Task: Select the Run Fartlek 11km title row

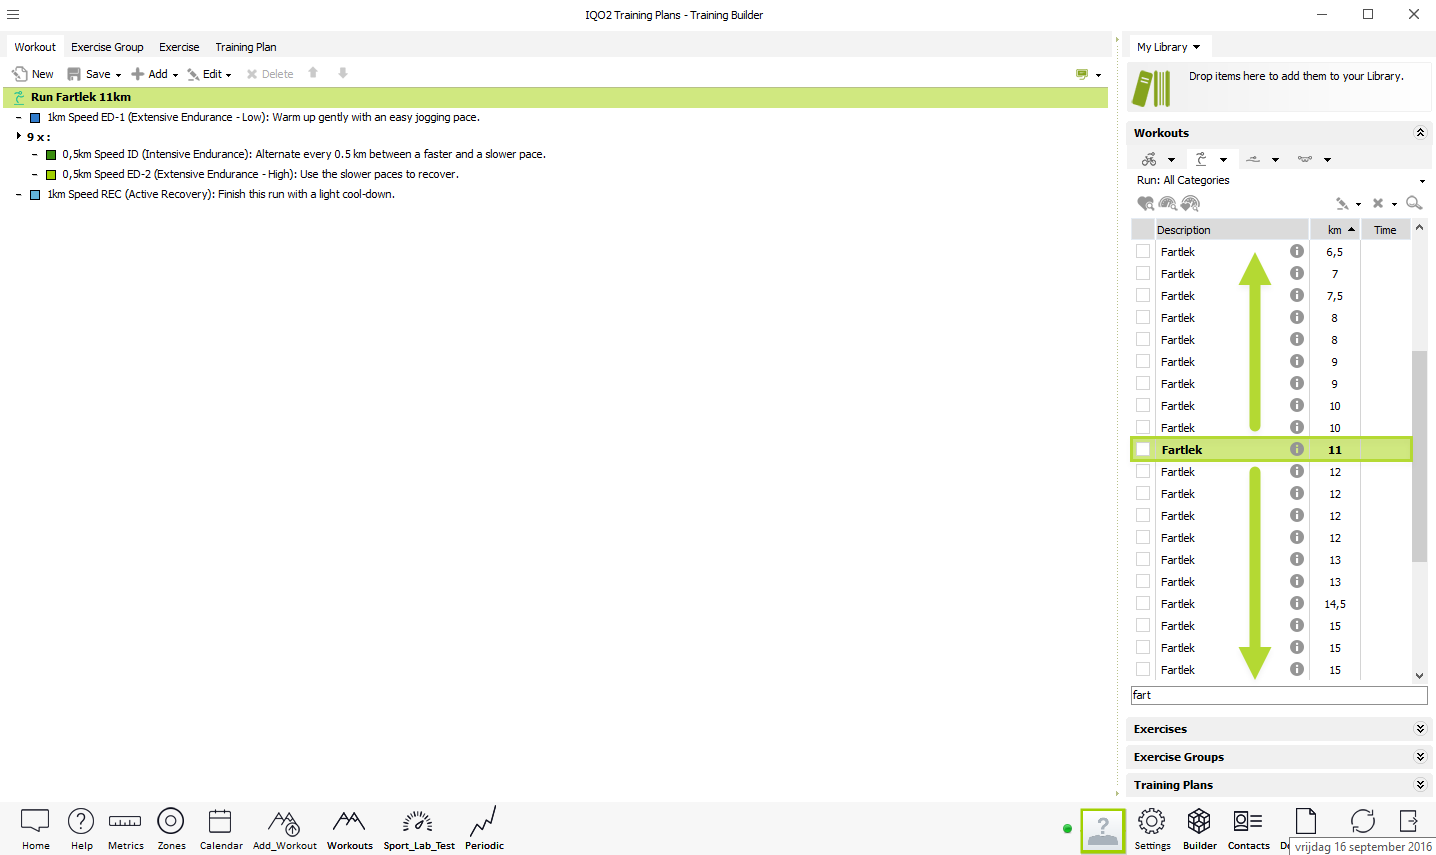Action: [555, 97]
